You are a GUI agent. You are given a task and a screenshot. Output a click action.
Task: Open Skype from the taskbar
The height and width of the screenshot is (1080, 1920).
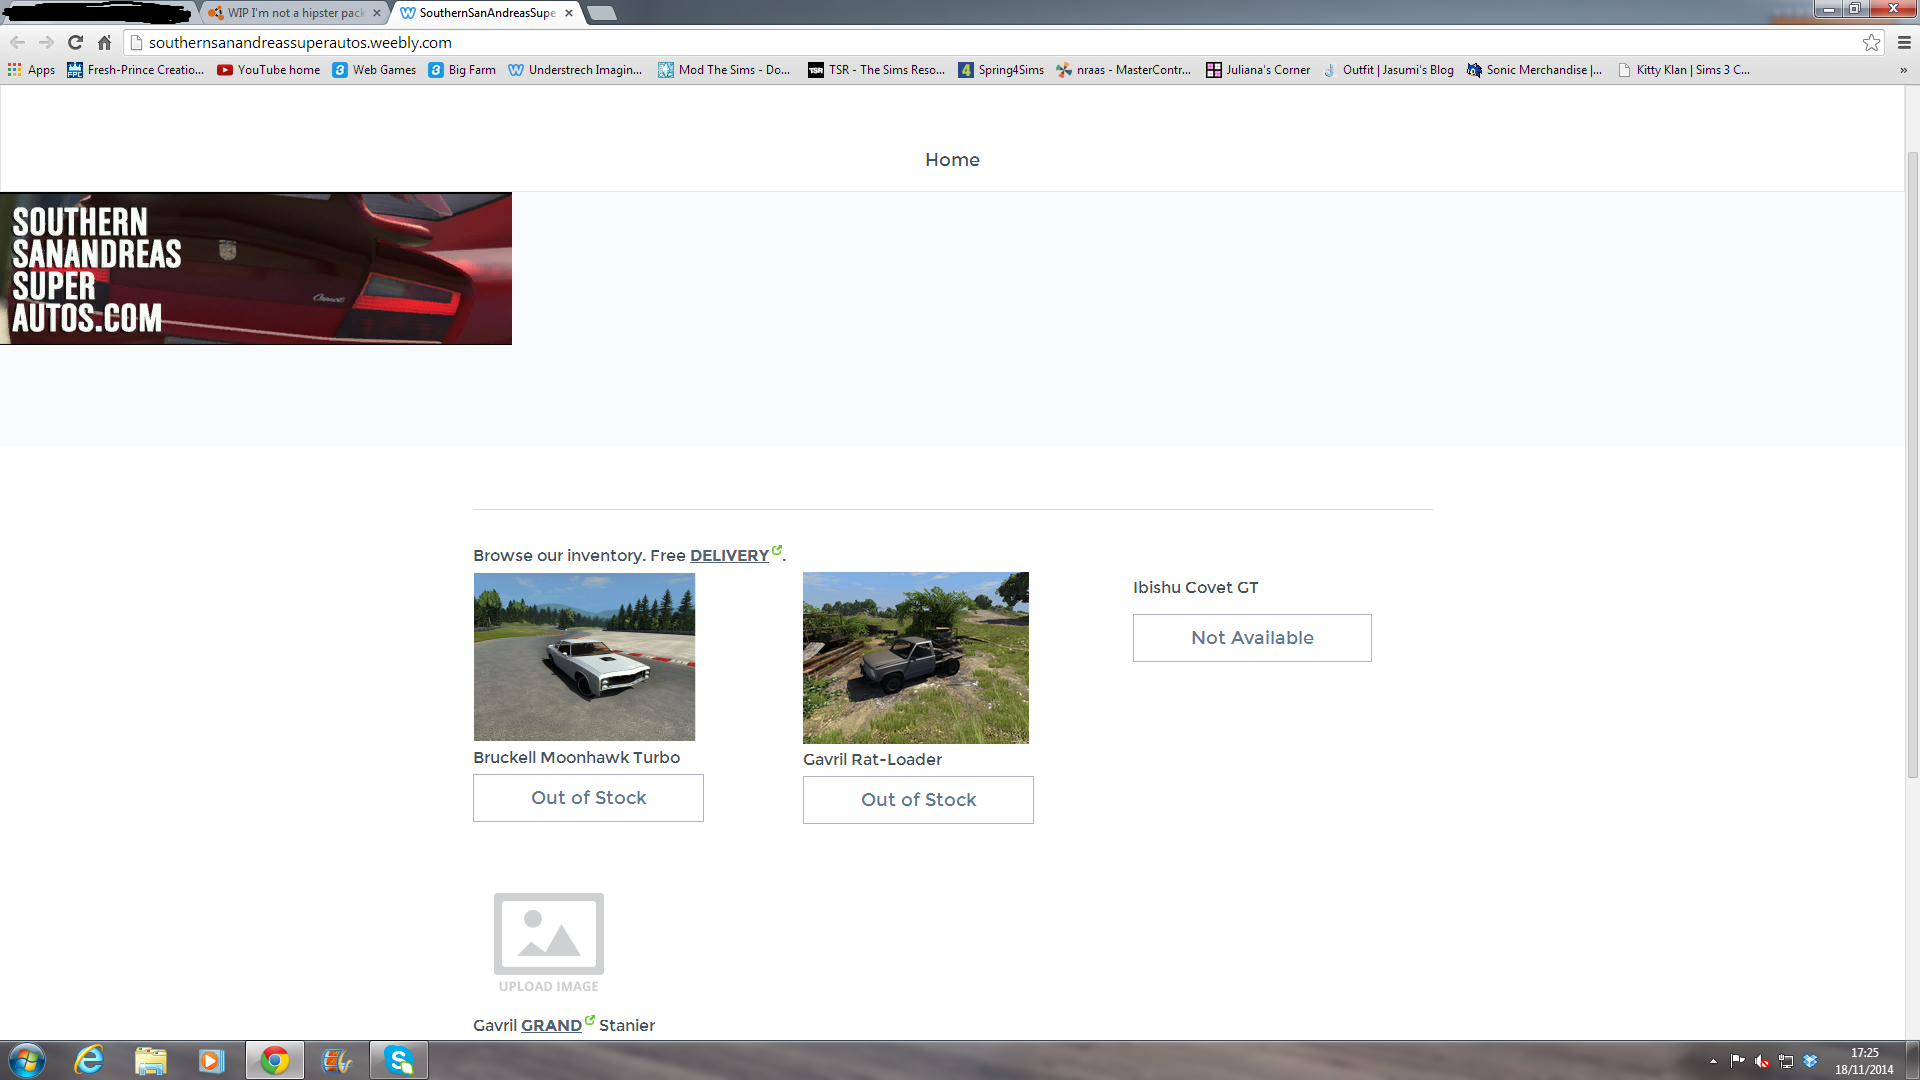click(x=399, y=1060)
